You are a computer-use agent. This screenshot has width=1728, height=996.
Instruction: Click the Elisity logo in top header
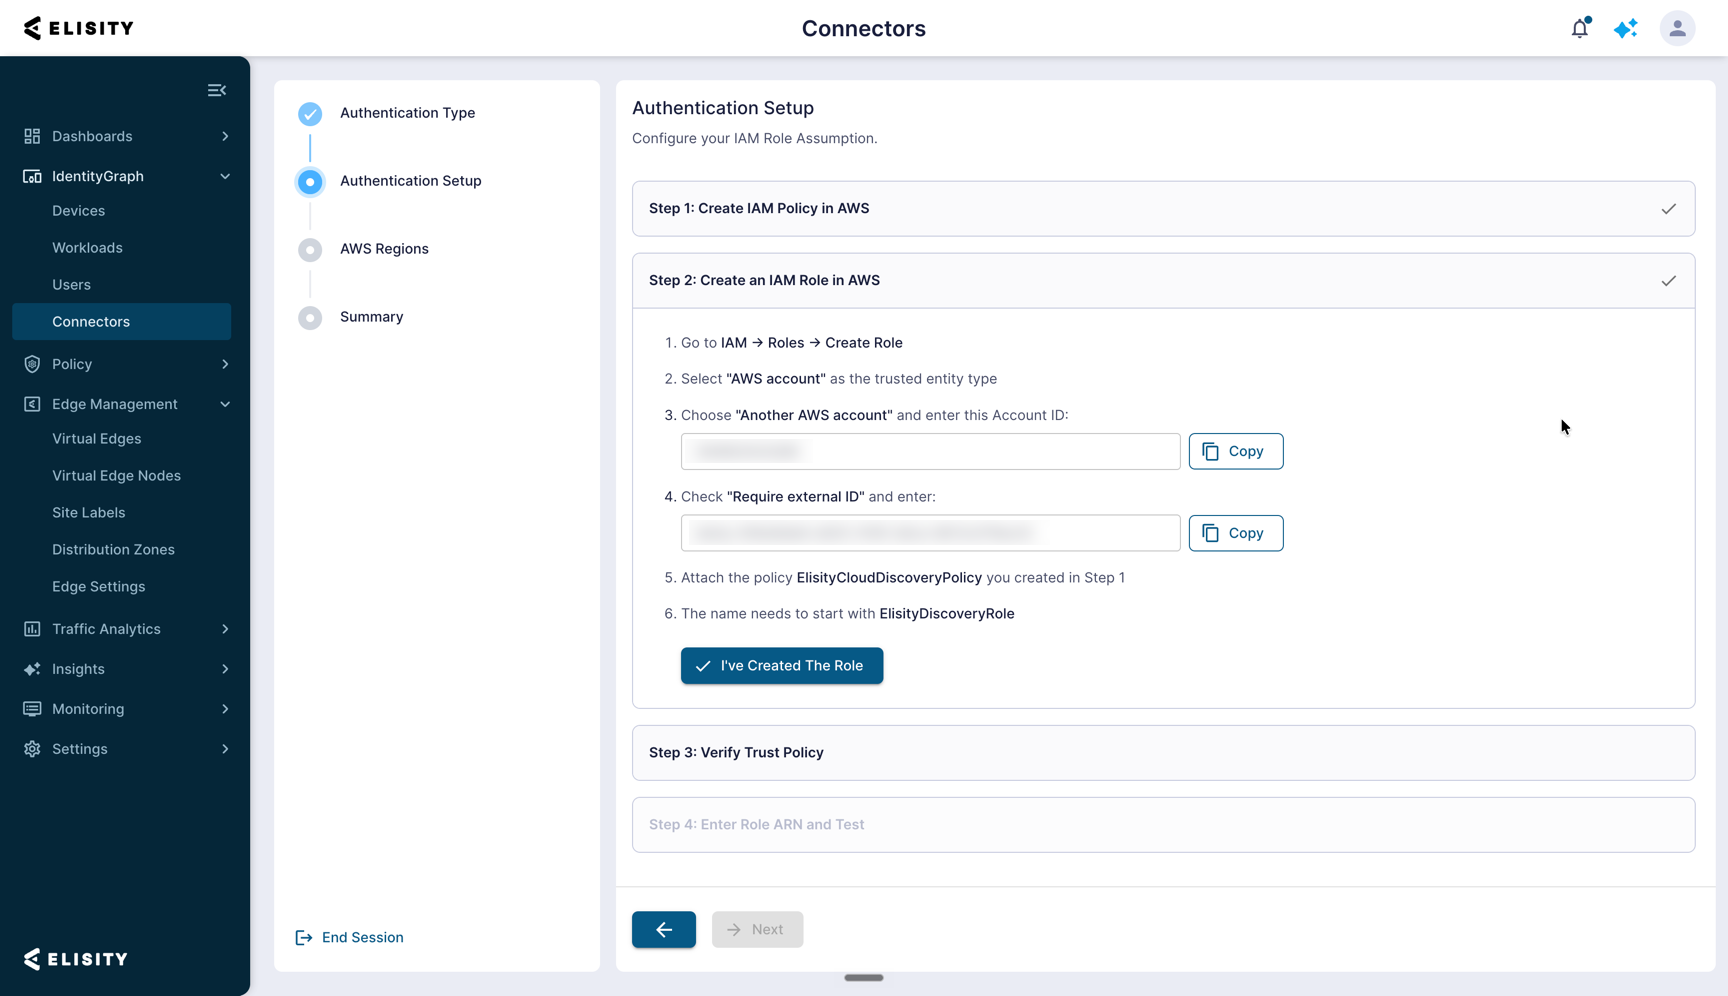79,28
